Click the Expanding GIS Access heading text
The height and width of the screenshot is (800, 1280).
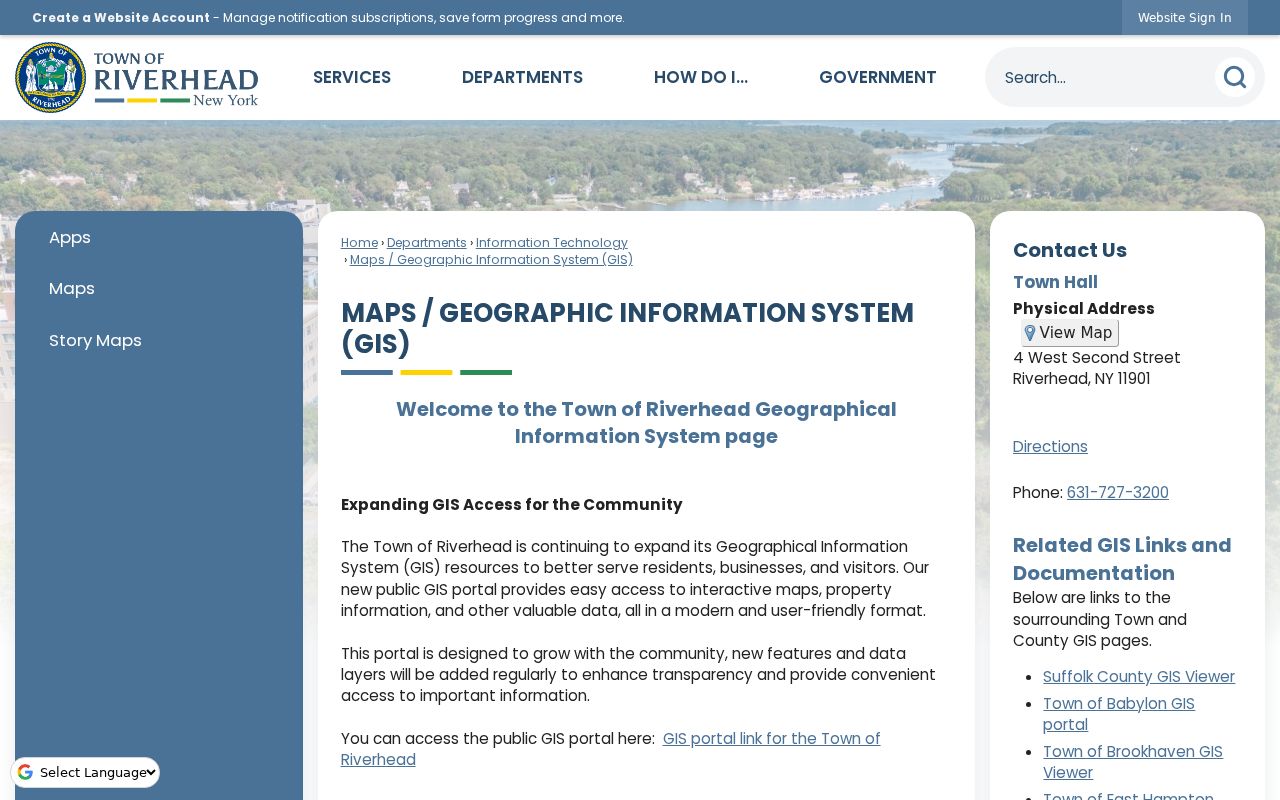512,505
